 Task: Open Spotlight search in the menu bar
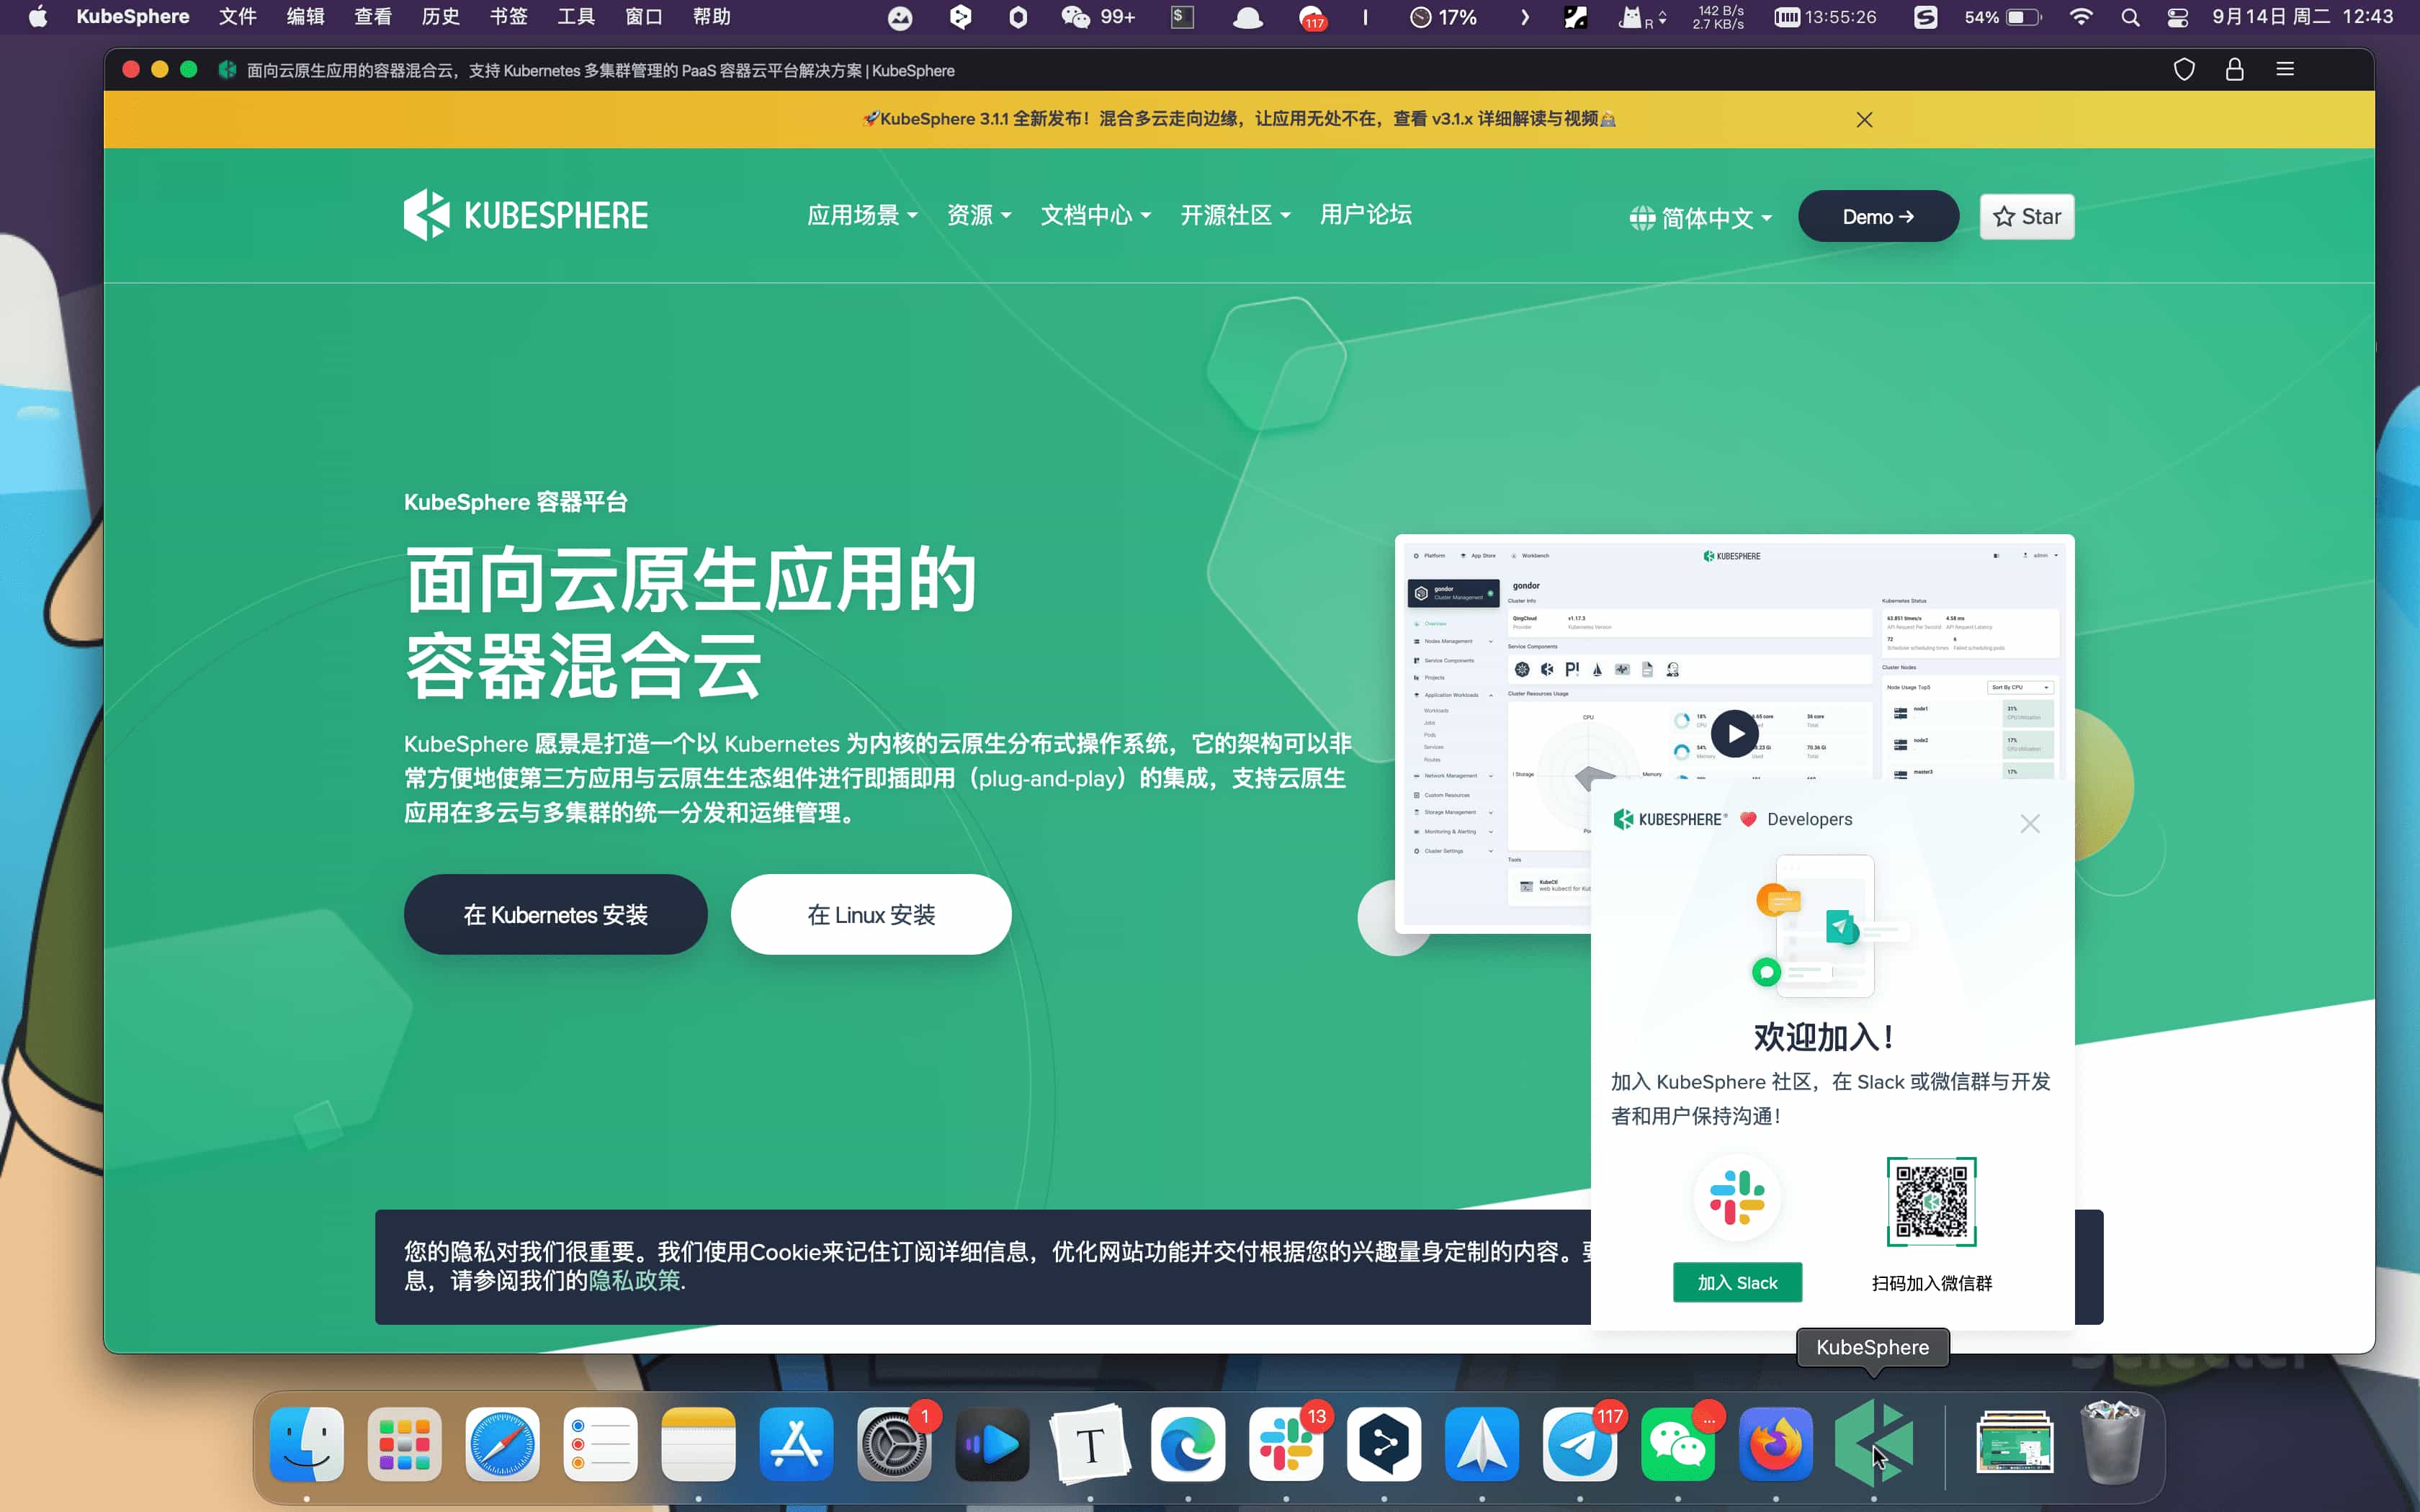(x=2130, y=17)
